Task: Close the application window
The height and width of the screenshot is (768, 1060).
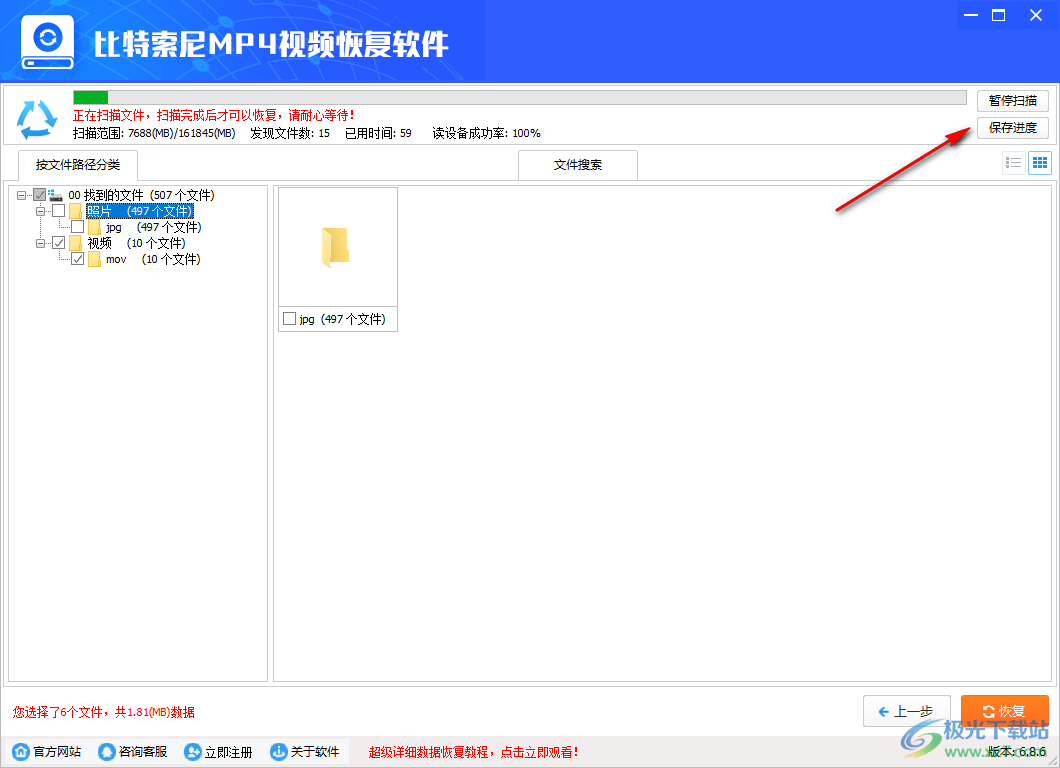Action: 1036,15
